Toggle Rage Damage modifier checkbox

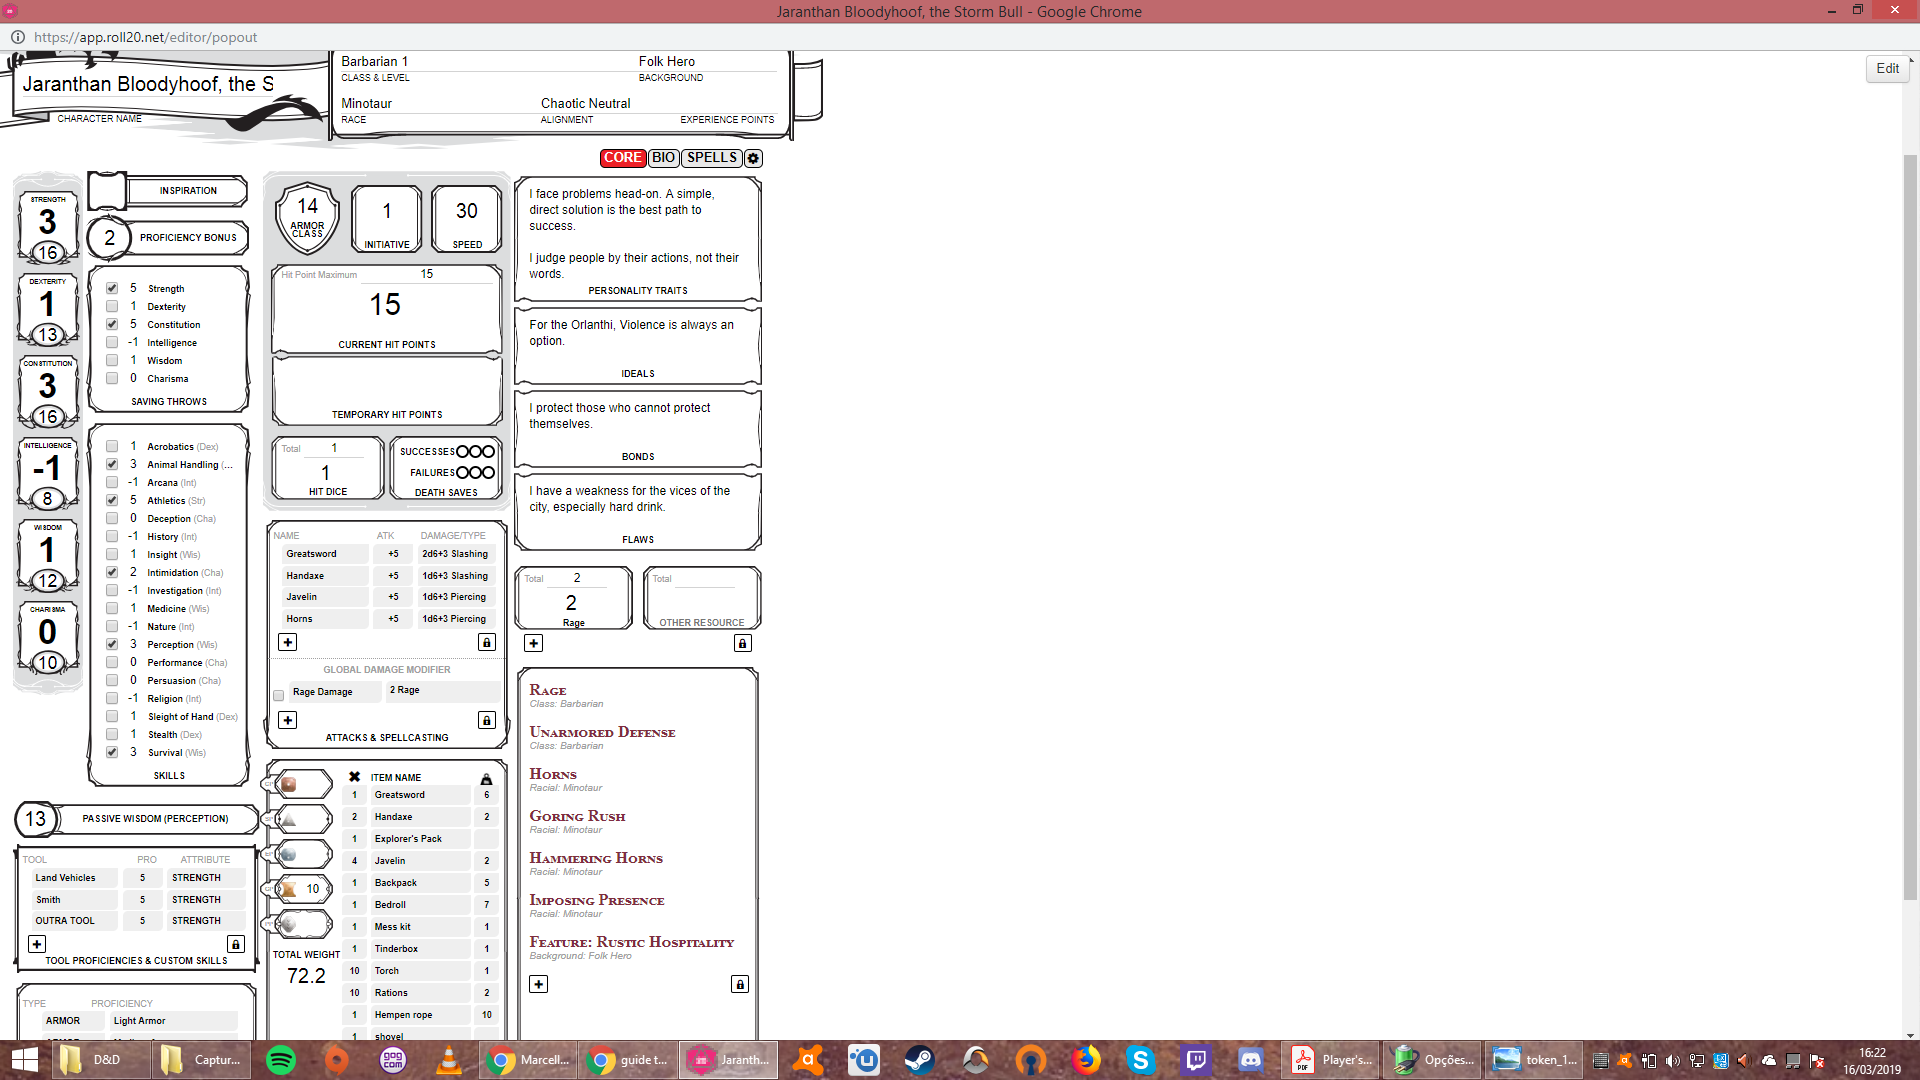pos(279,695)
